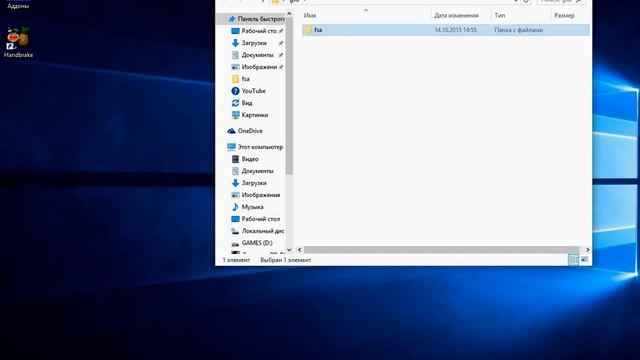Image resolution: width=640 pixels, height=360 pixels.
Task: Click the navigation pane vertical scrollbar thumb
Action: 289,96
